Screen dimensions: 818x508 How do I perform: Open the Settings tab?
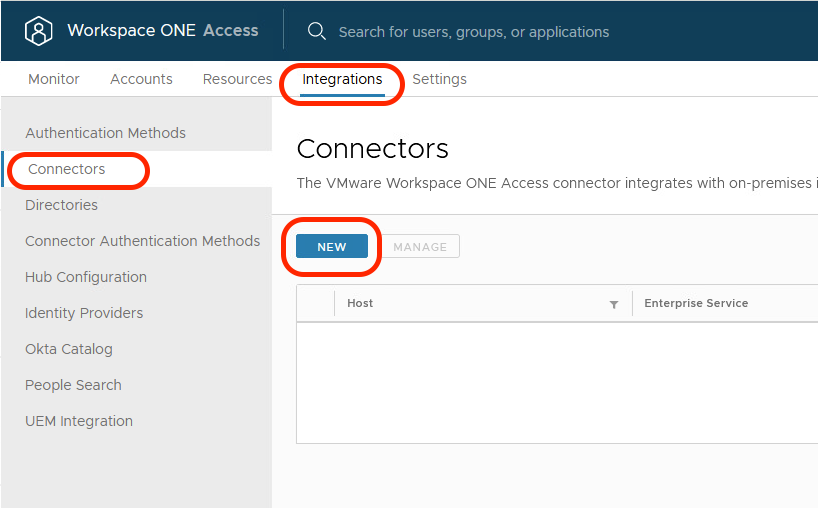click(439, 79)
